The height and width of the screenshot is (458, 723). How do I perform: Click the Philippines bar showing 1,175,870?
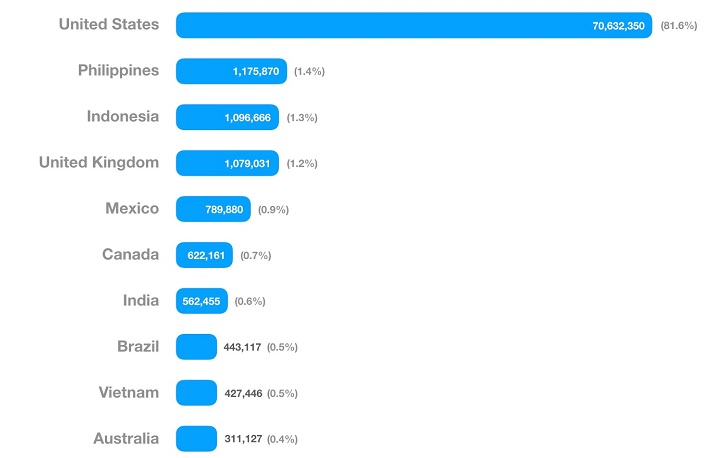pos(231,71)
